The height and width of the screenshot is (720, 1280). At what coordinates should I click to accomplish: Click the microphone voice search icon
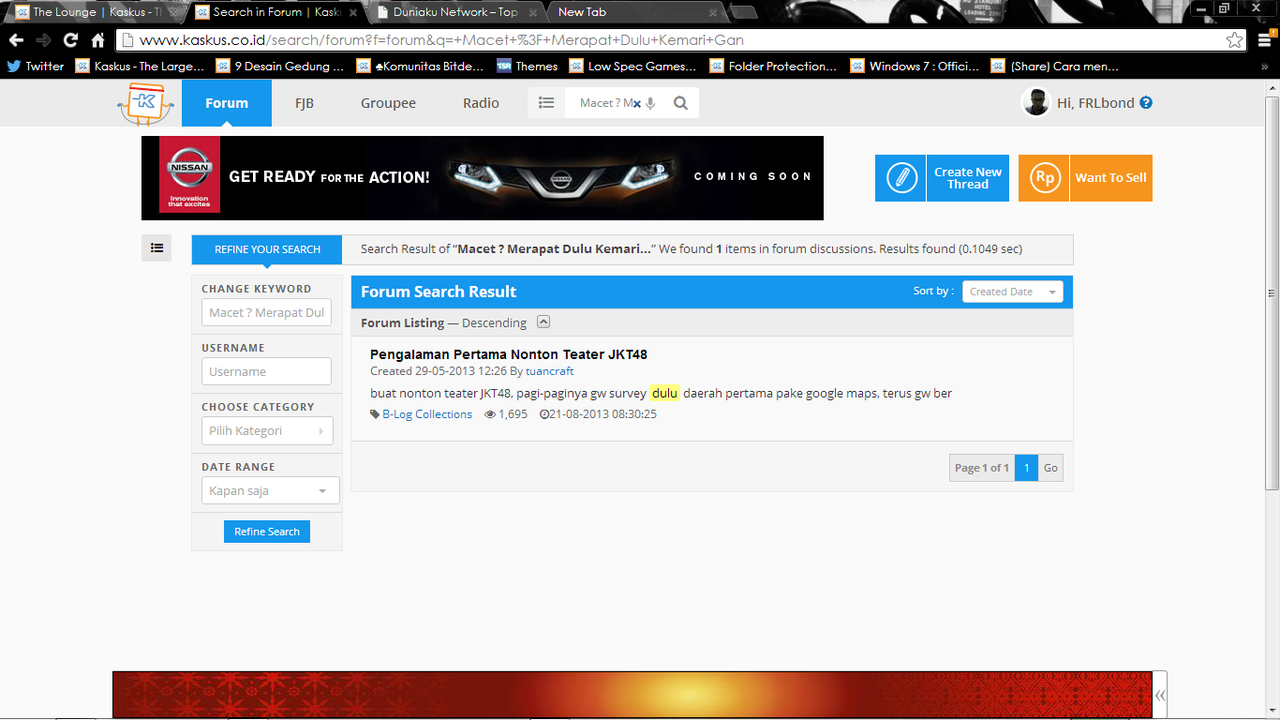point(651,103)
